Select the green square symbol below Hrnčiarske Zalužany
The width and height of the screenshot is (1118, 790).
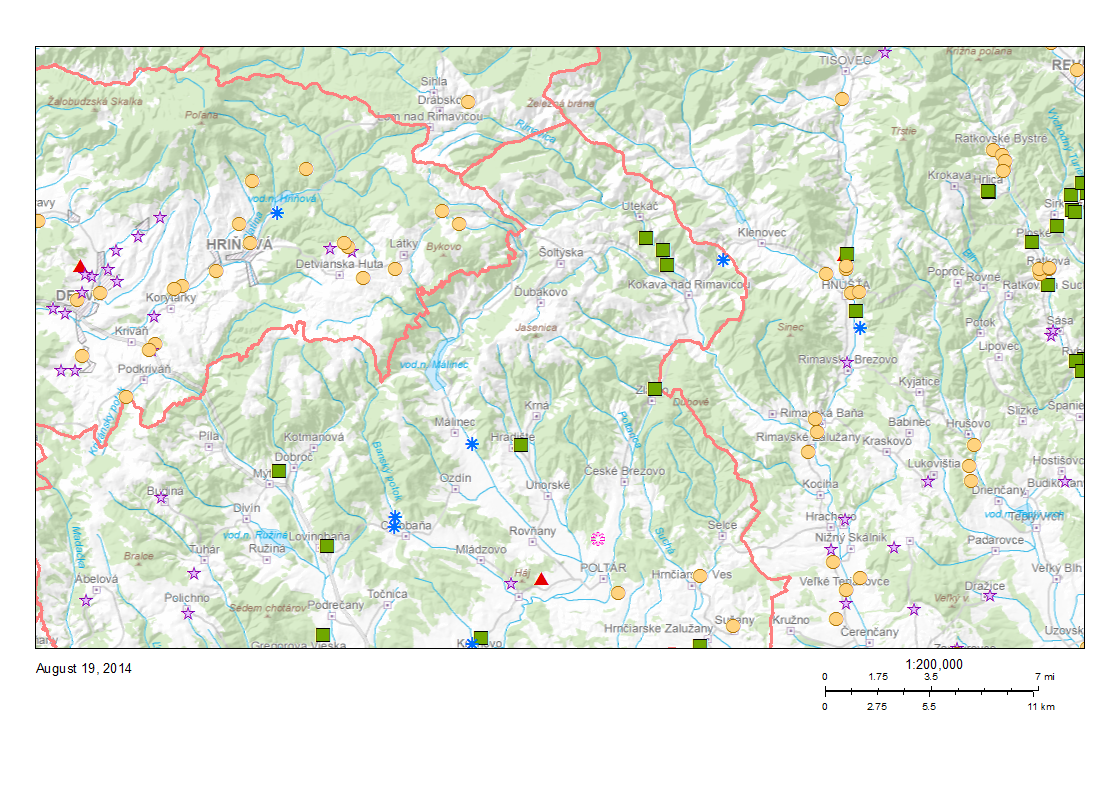[700, 644]
